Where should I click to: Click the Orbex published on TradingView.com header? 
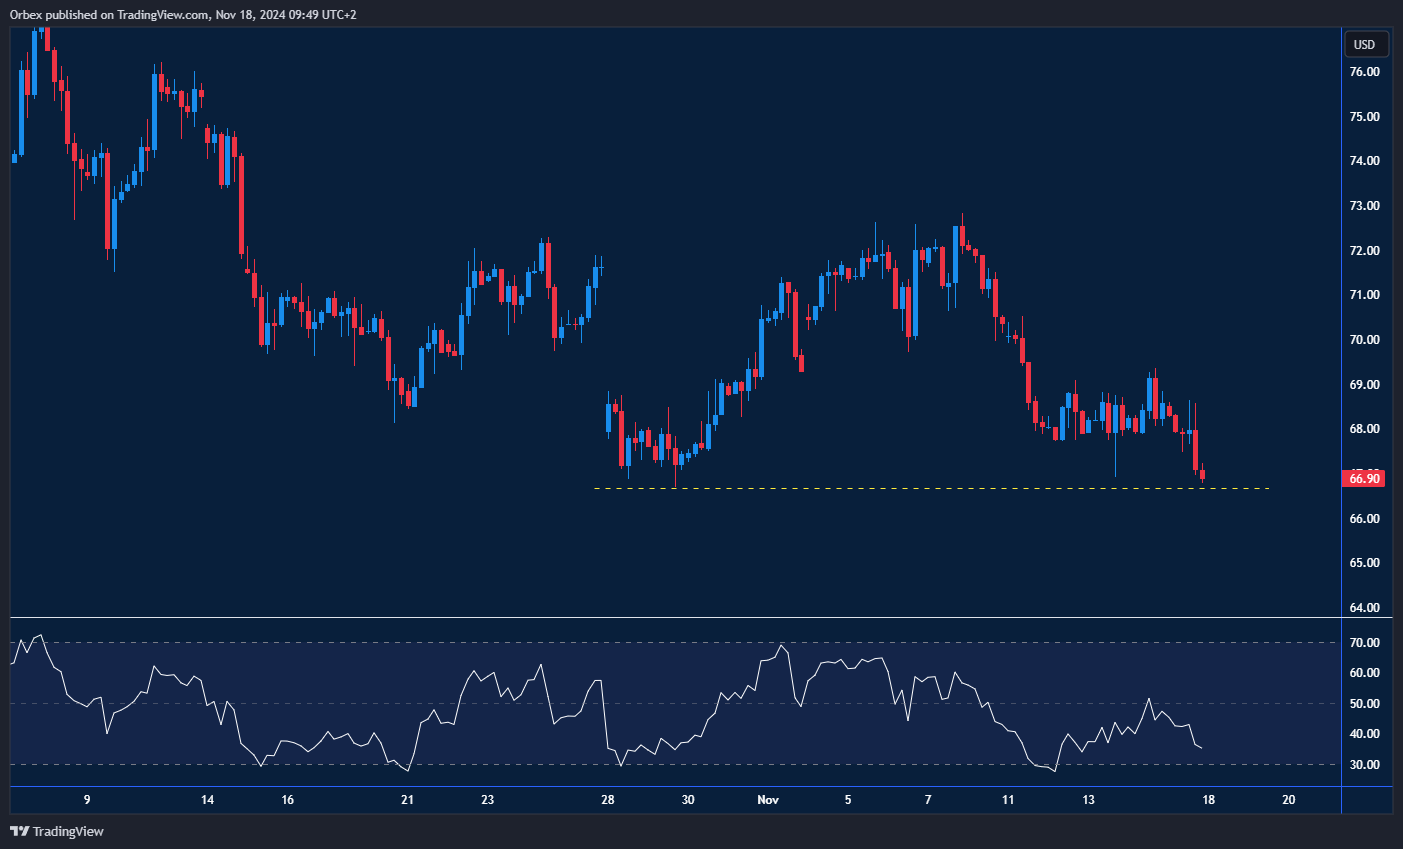point(183,14)
